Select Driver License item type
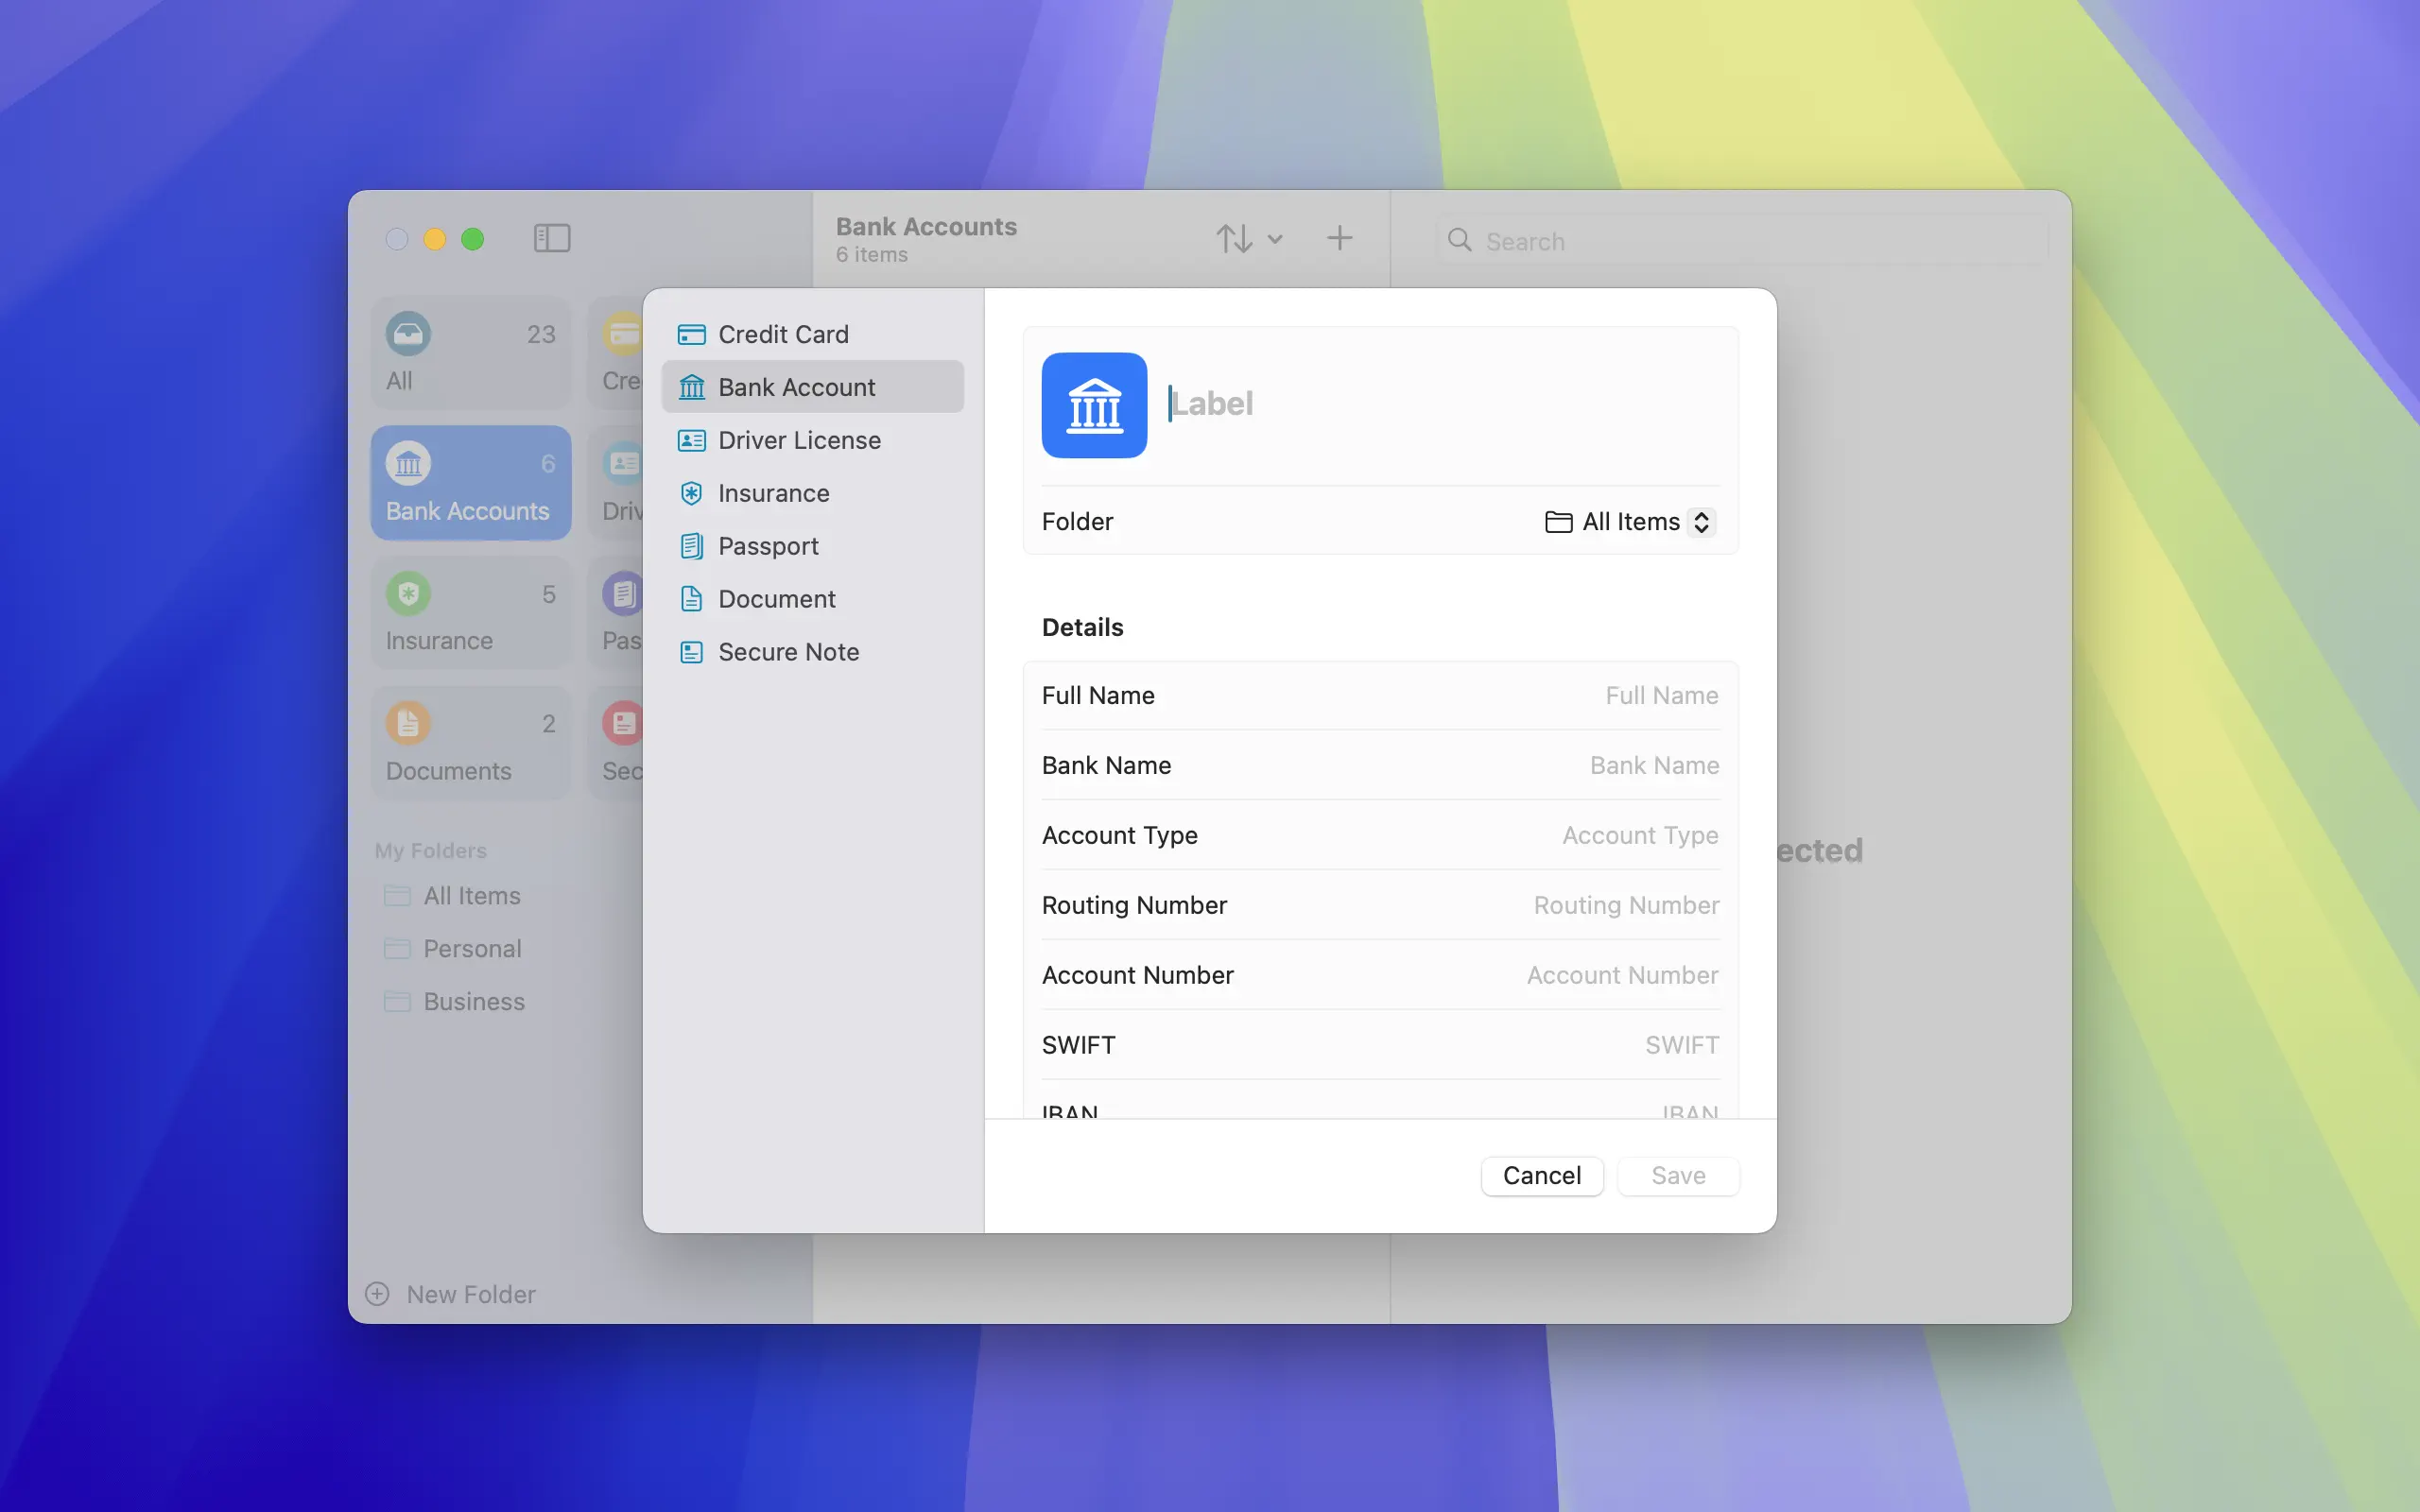This screenshot has width=2420, height=1512. pos(798,440)
